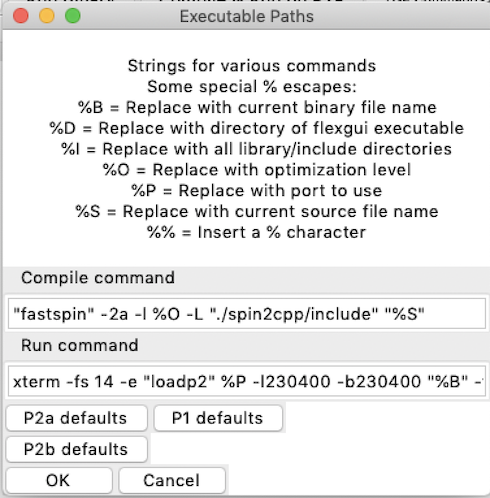Click the P2a defaults button
This screenshot has width=490, height=498.
pyautogui.click(x=76, y=418)
